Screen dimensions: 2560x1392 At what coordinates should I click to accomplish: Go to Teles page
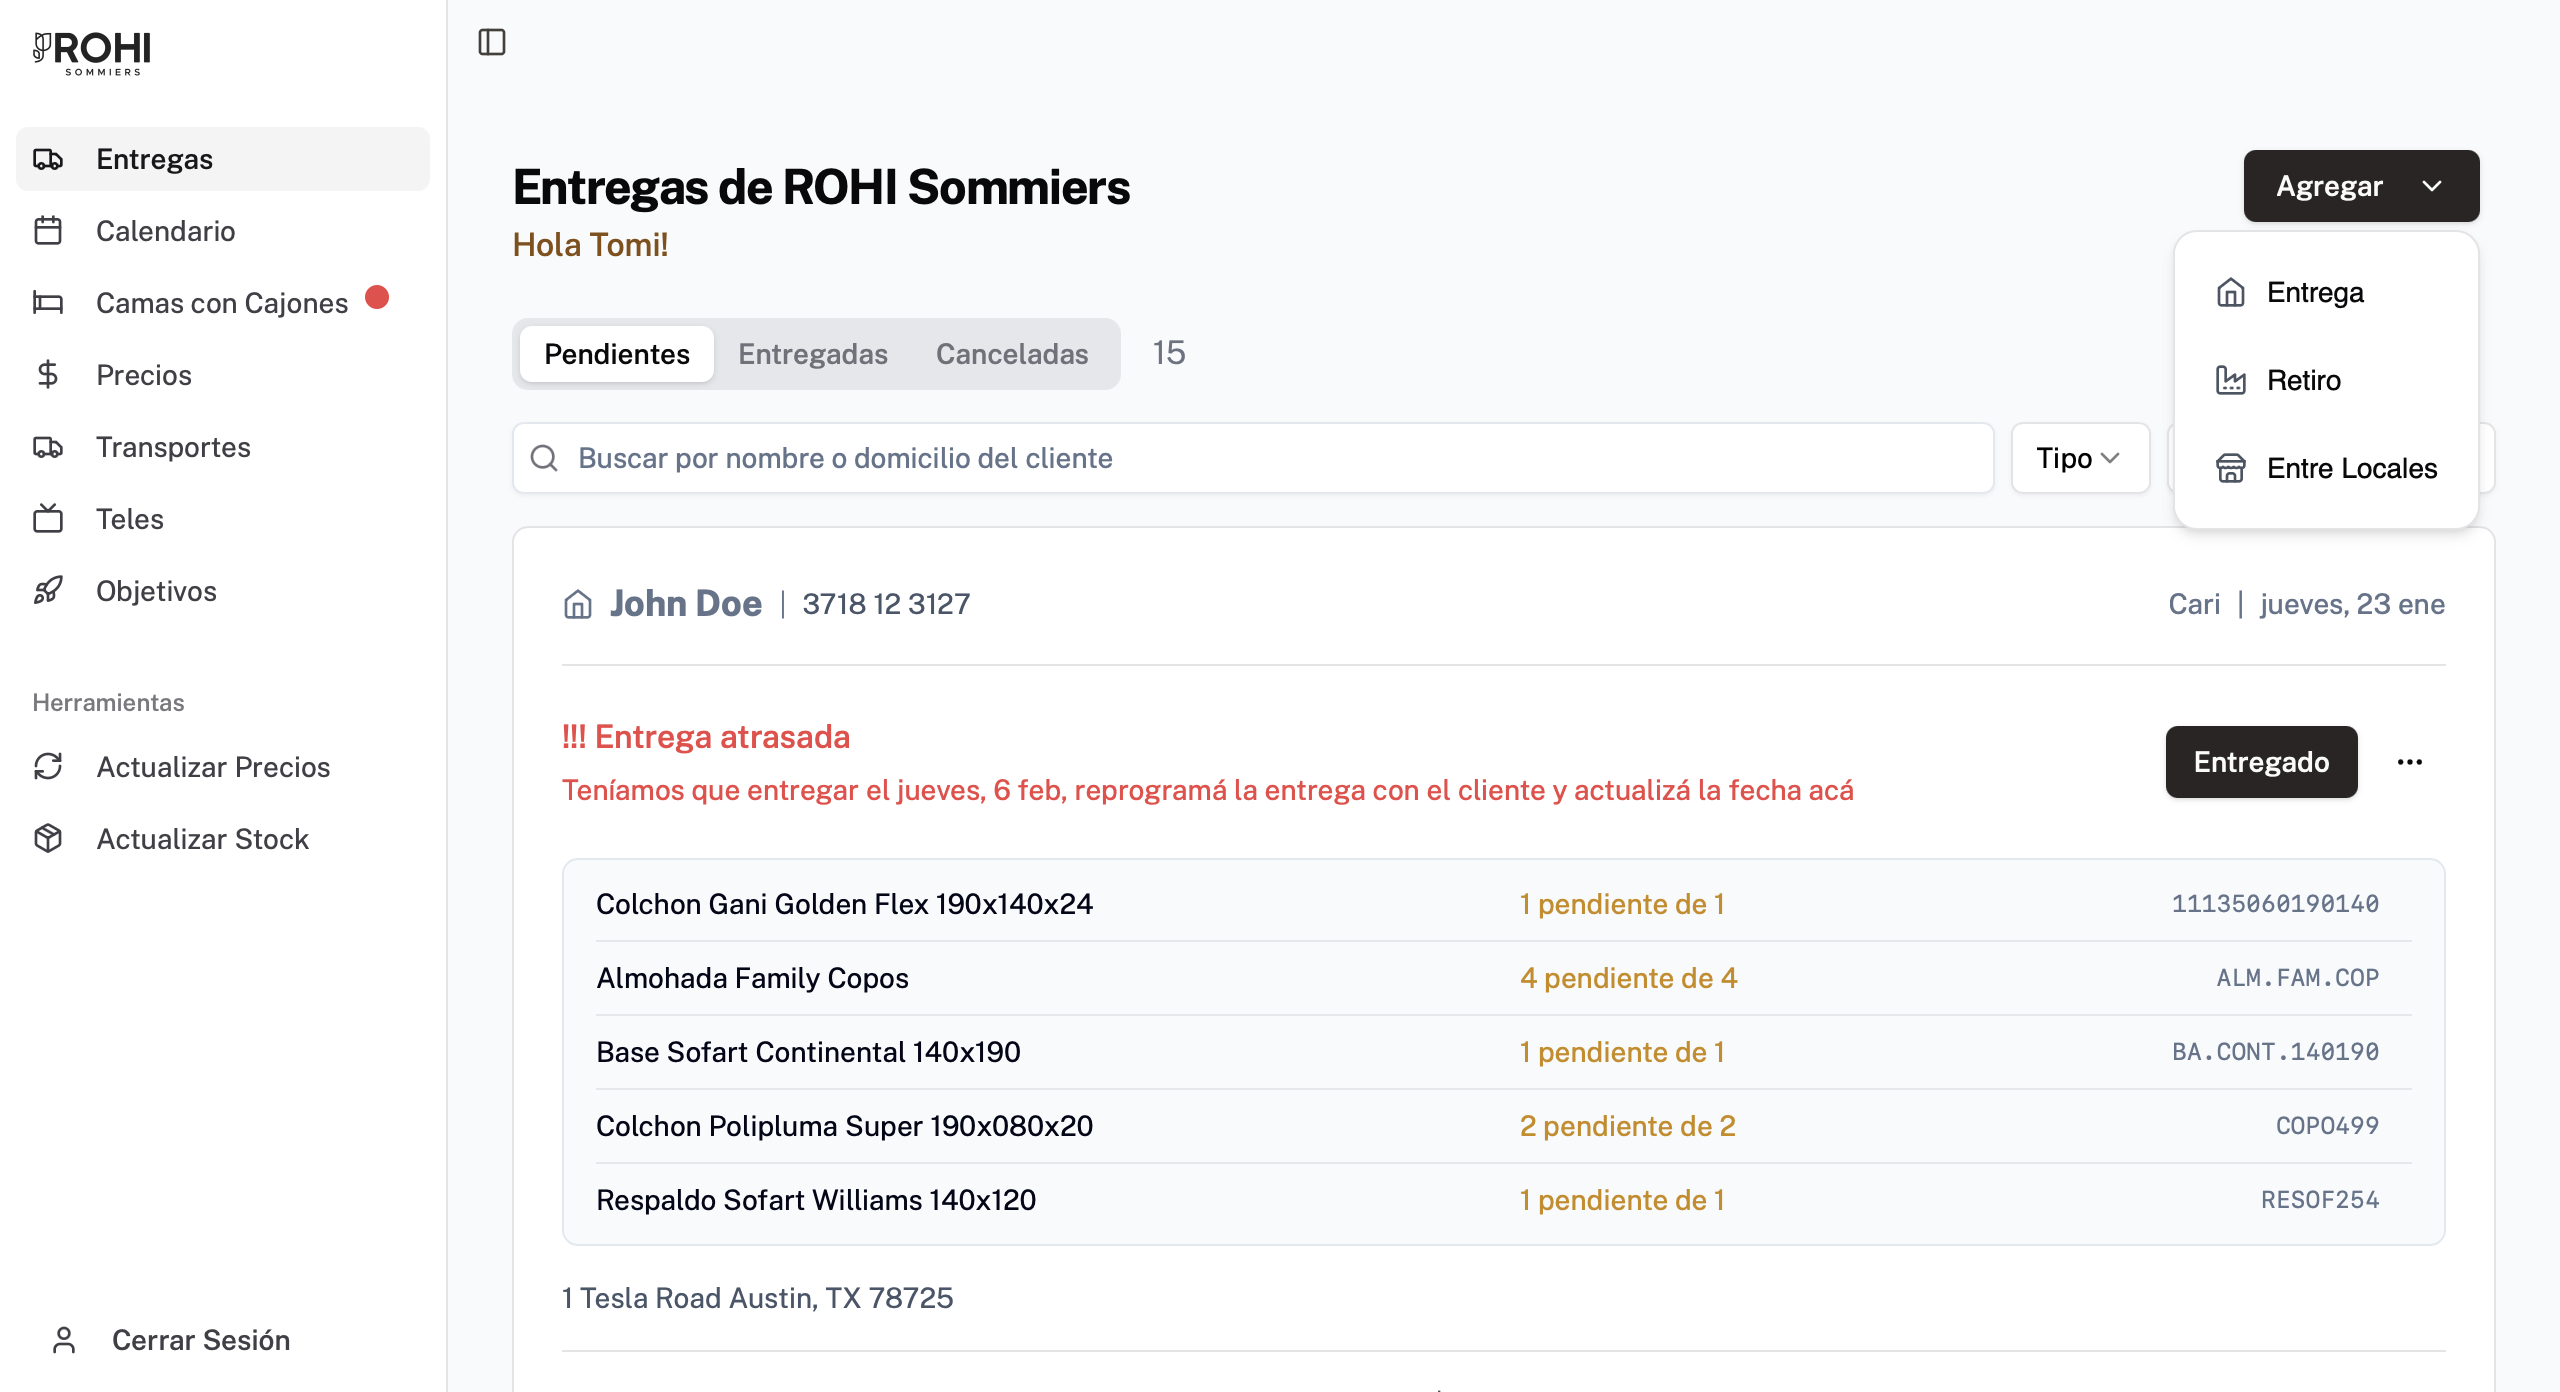(223, 519)
